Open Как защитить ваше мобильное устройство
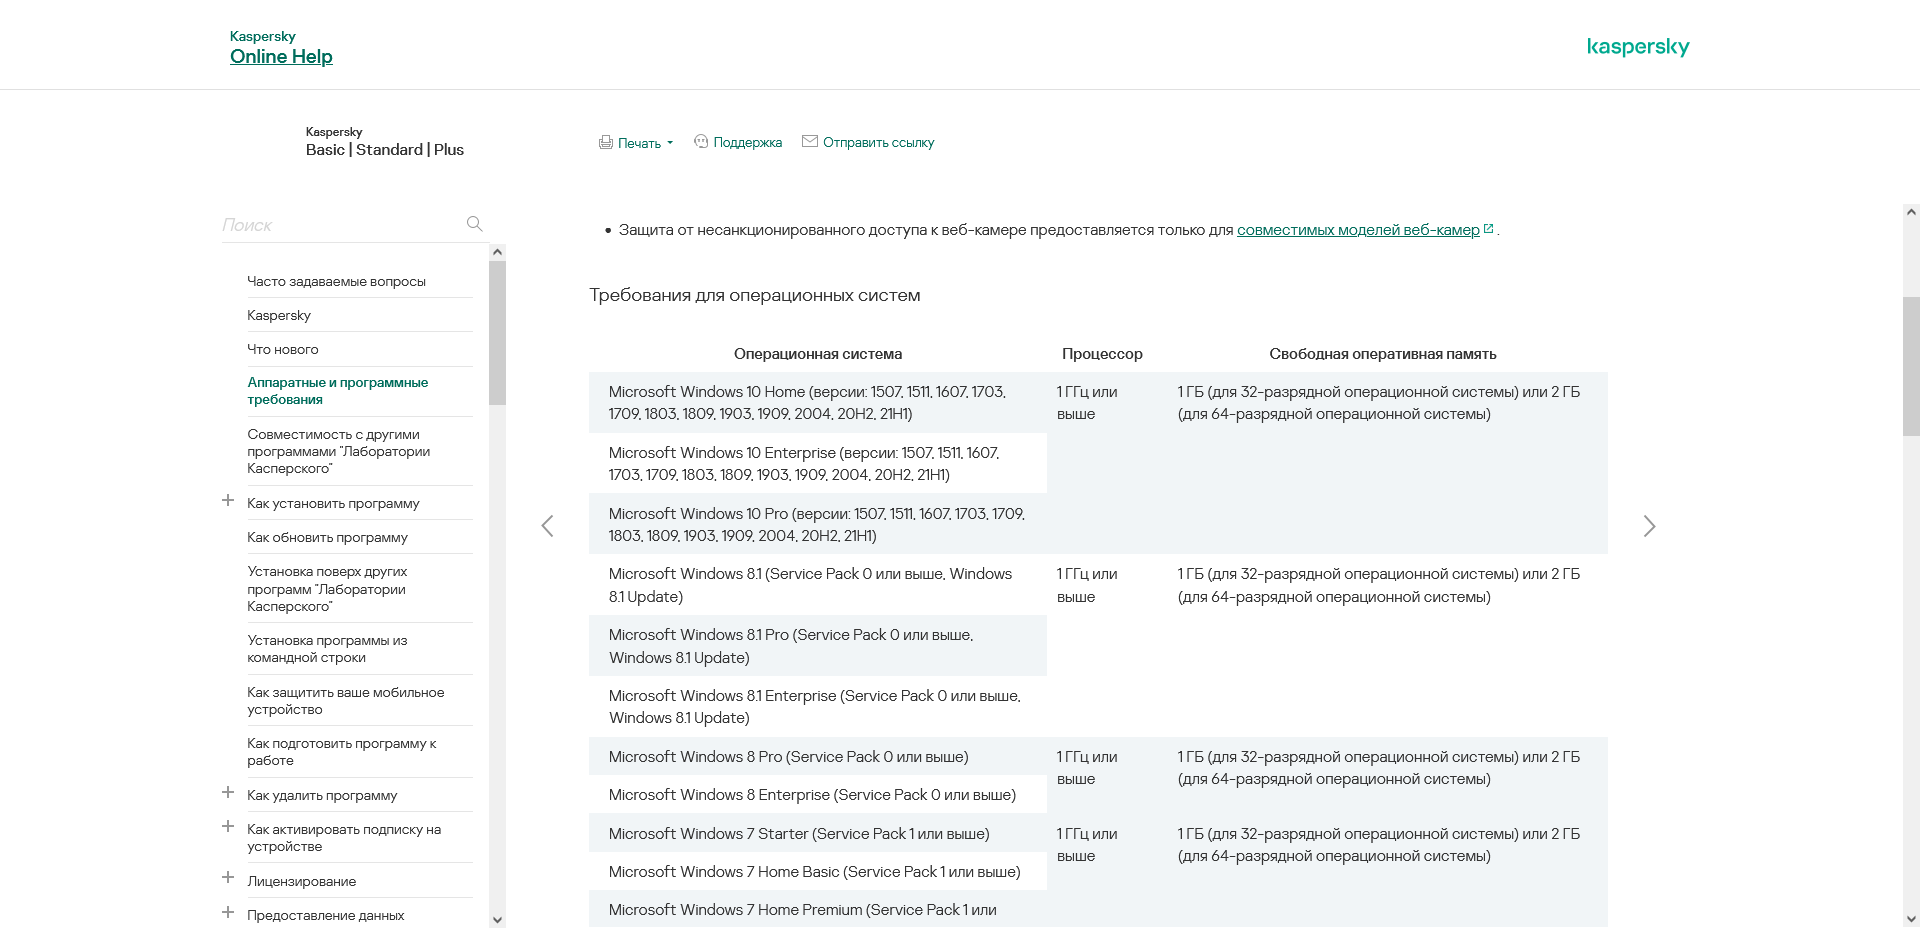Image resolution: width=1920 pixels, height=928 pixels. point(346,701)
